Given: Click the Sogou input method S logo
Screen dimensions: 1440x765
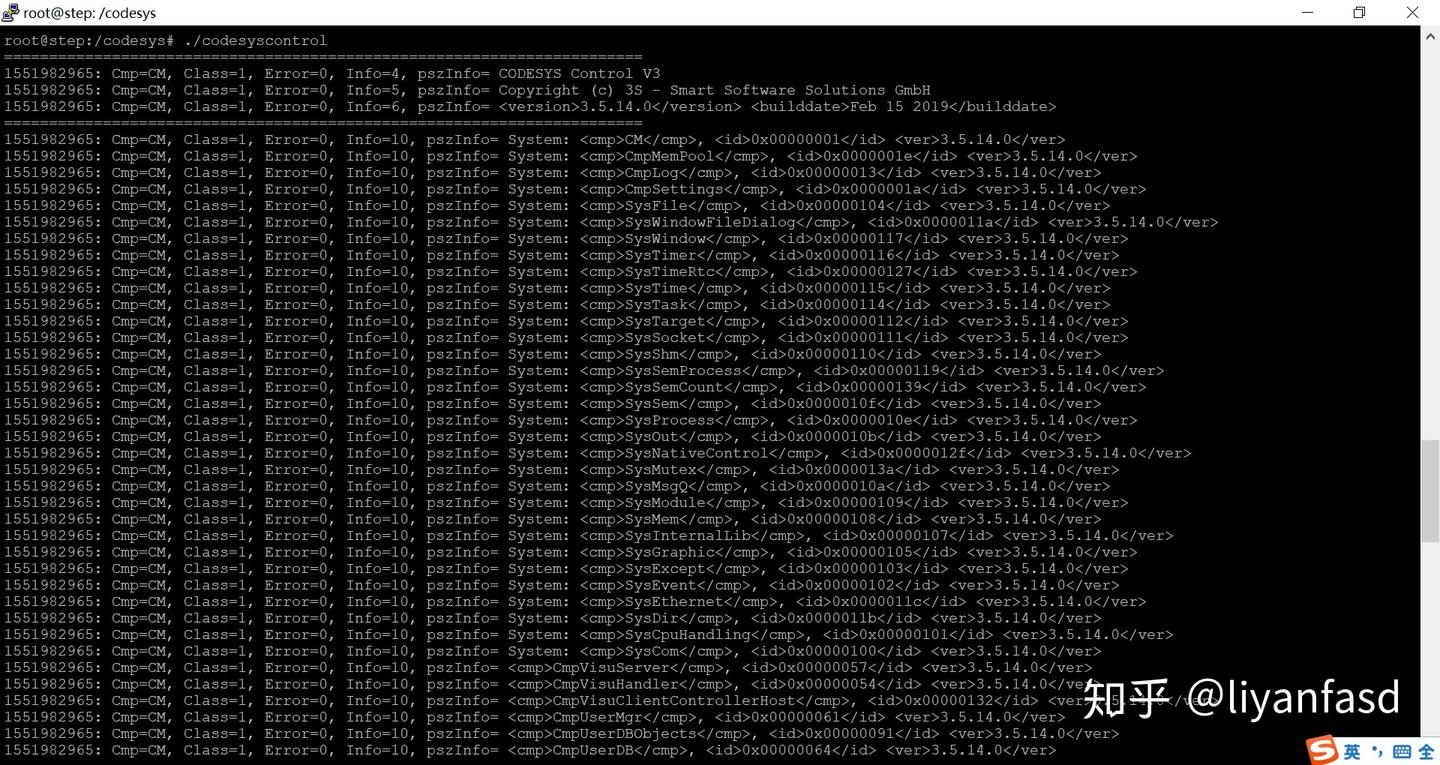Looking at the screenshot, I should pos(1324,750).
